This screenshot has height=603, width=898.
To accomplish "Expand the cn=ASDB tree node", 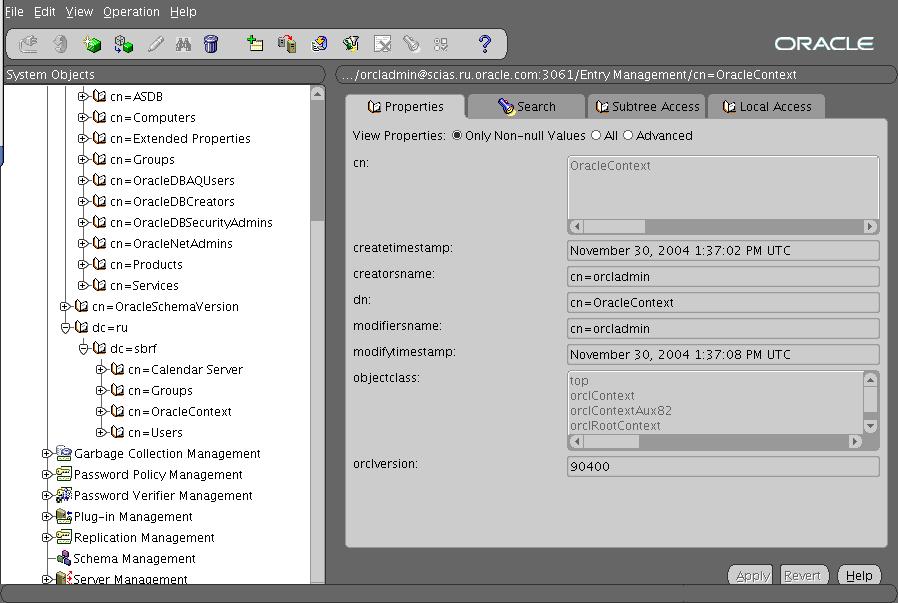I will 82,97.
